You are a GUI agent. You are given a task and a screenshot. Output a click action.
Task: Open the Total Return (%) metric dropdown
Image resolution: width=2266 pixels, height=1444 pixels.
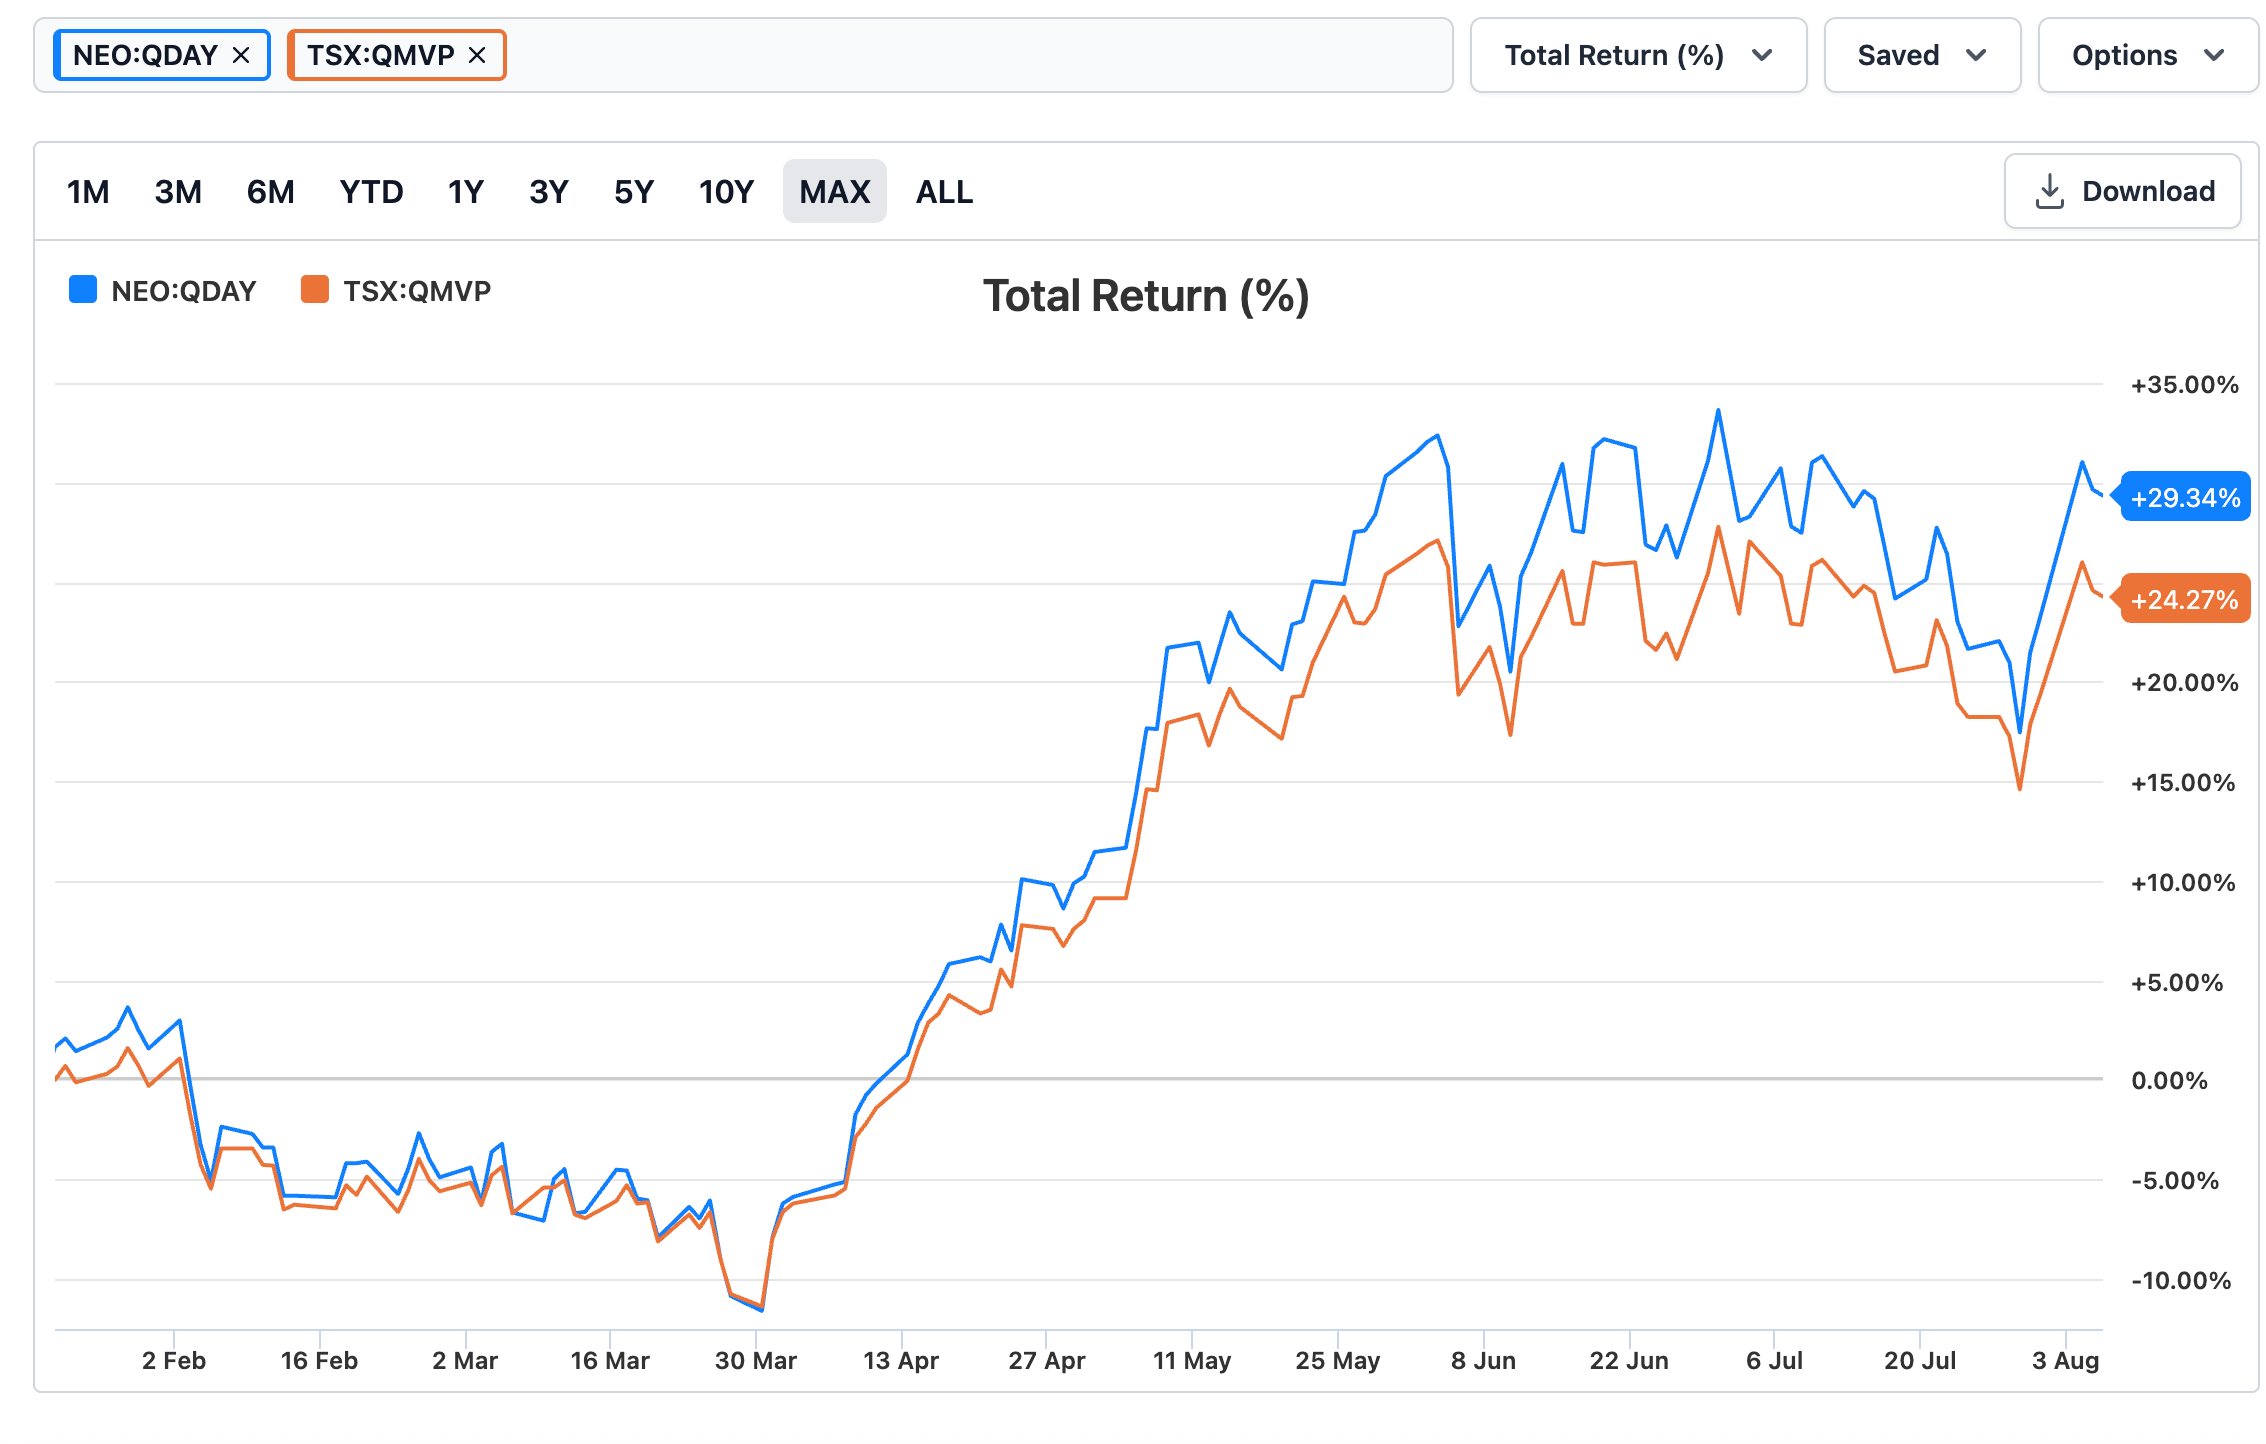tap(1638, 55)
